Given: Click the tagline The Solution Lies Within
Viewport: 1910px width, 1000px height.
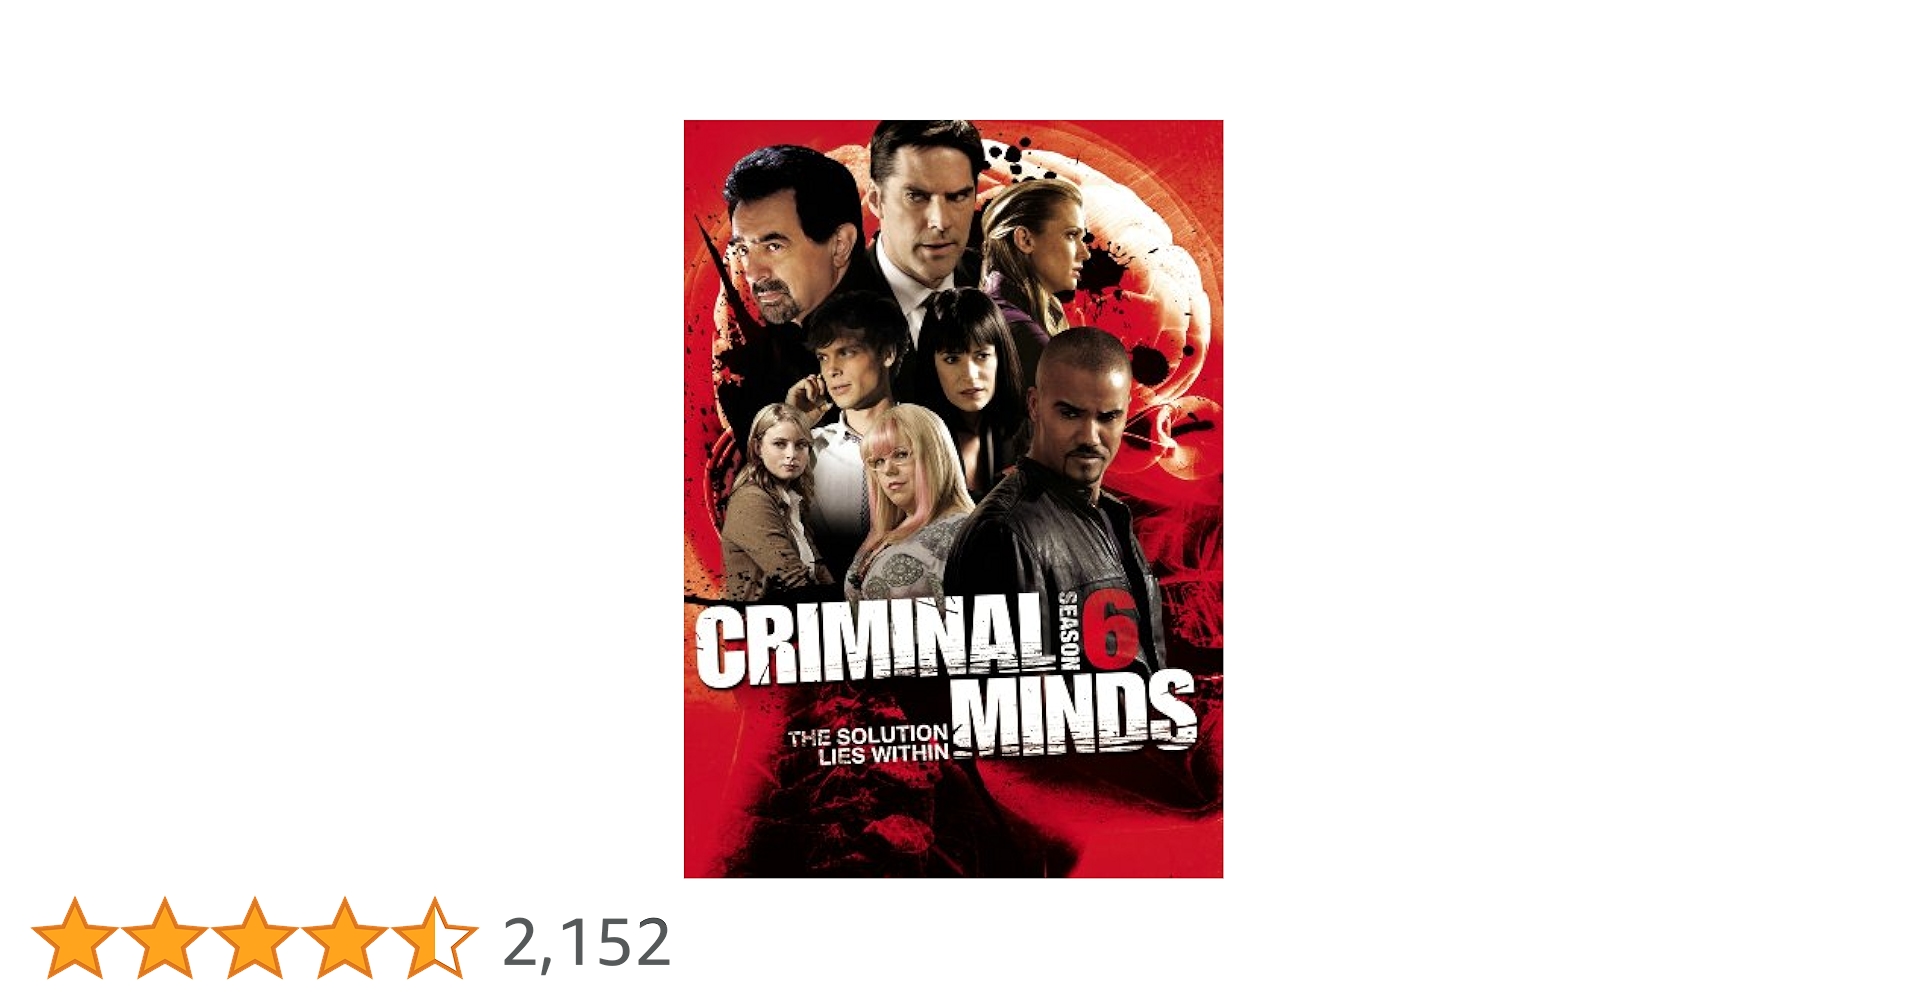Looking at the screenshot, I should [x=868, y=745].
